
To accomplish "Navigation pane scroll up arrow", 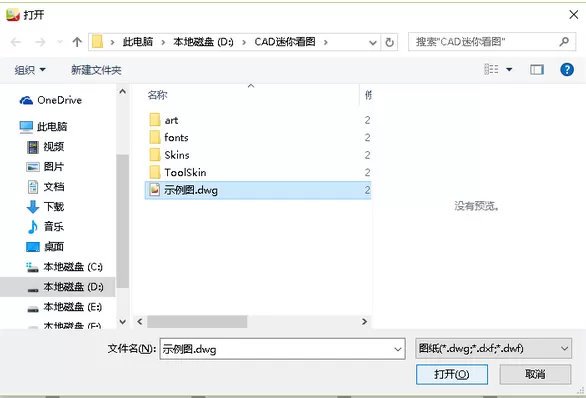I will (122, 91).
